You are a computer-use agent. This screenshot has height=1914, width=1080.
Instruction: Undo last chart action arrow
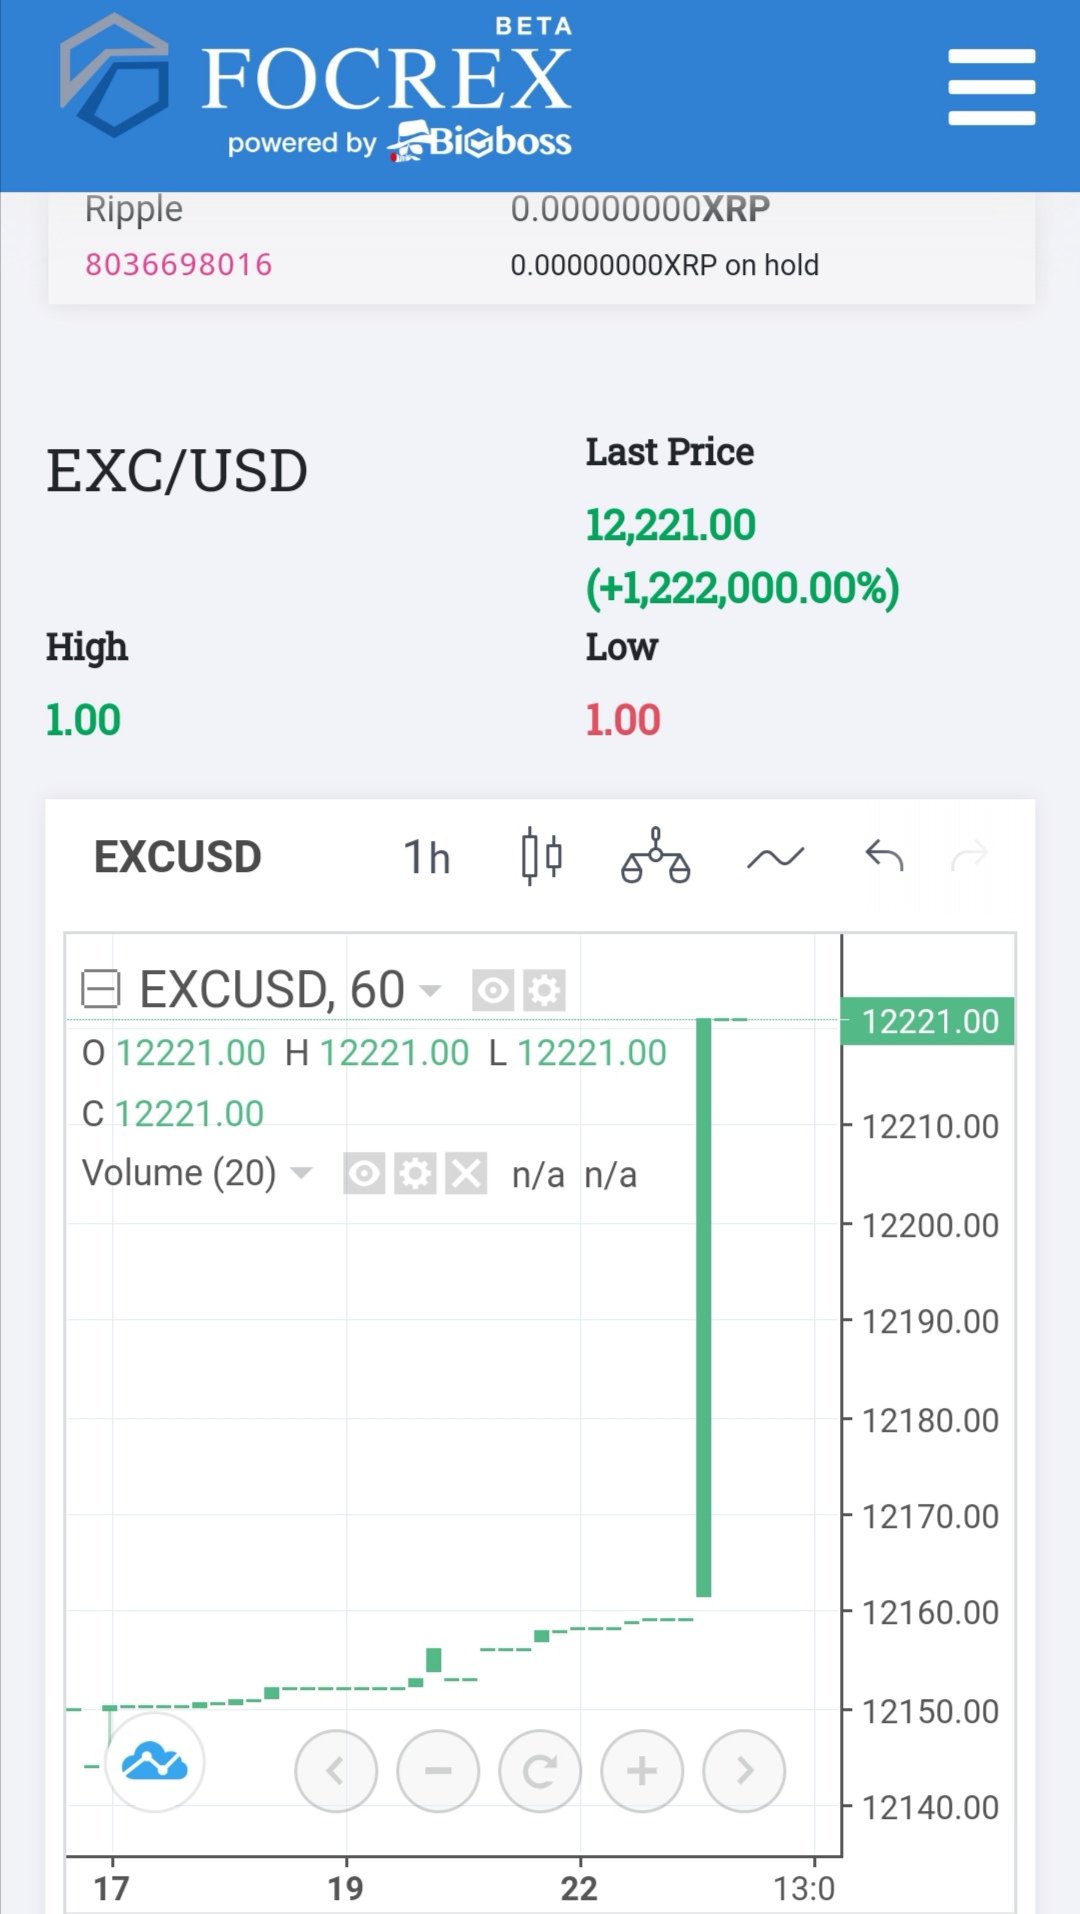pos(884,856)
